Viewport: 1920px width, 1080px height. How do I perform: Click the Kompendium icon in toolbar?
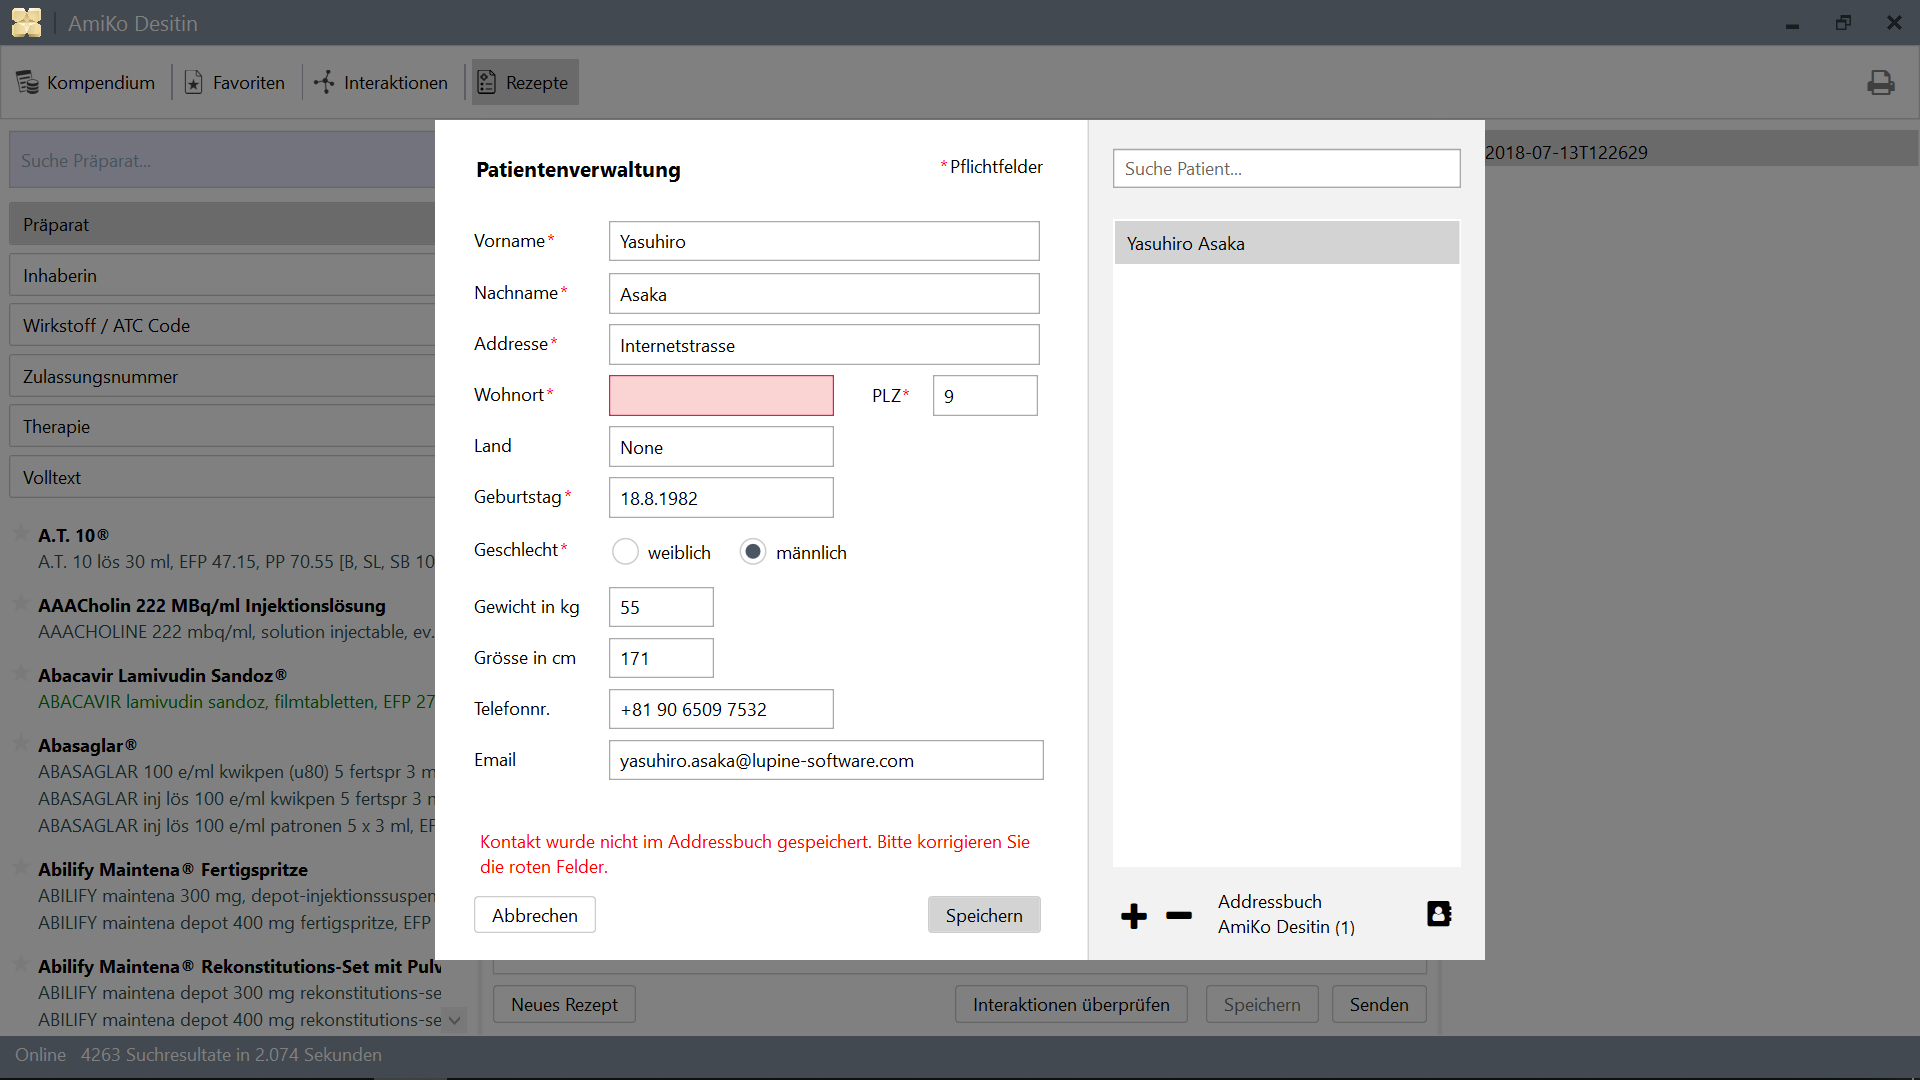tap(28, 83)
